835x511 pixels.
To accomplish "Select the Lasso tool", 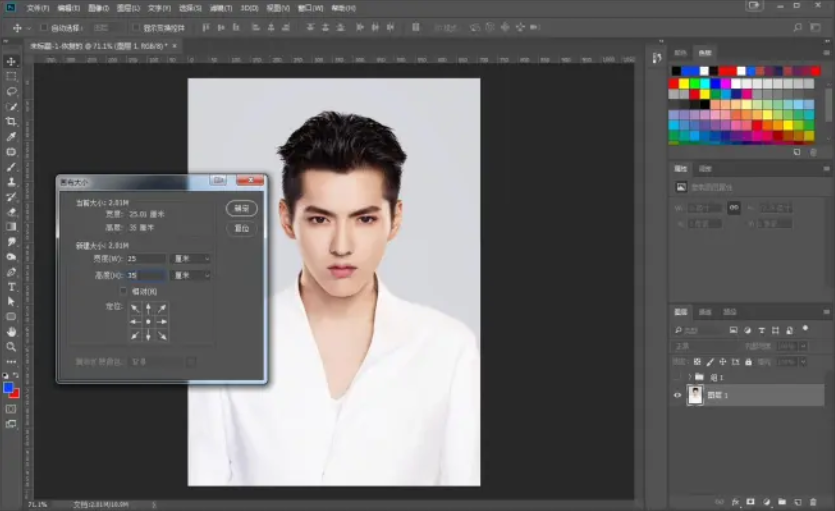I will [11, 91].
